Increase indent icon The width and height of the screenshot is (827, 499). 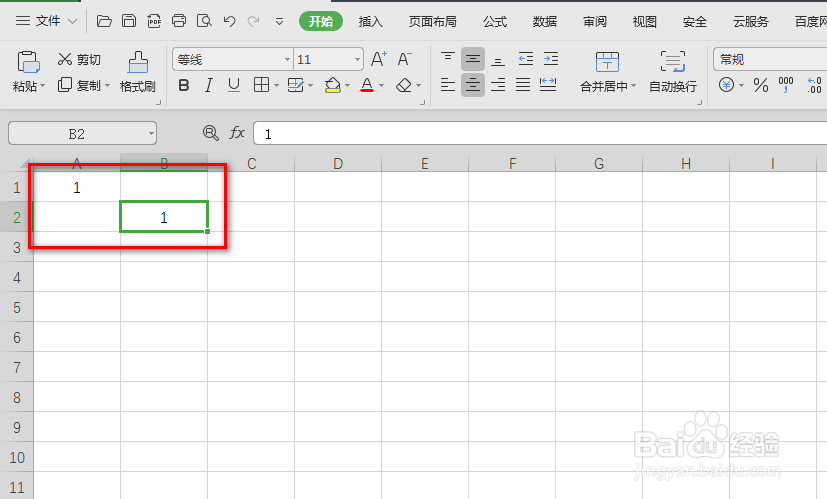(x=551, y=59)
